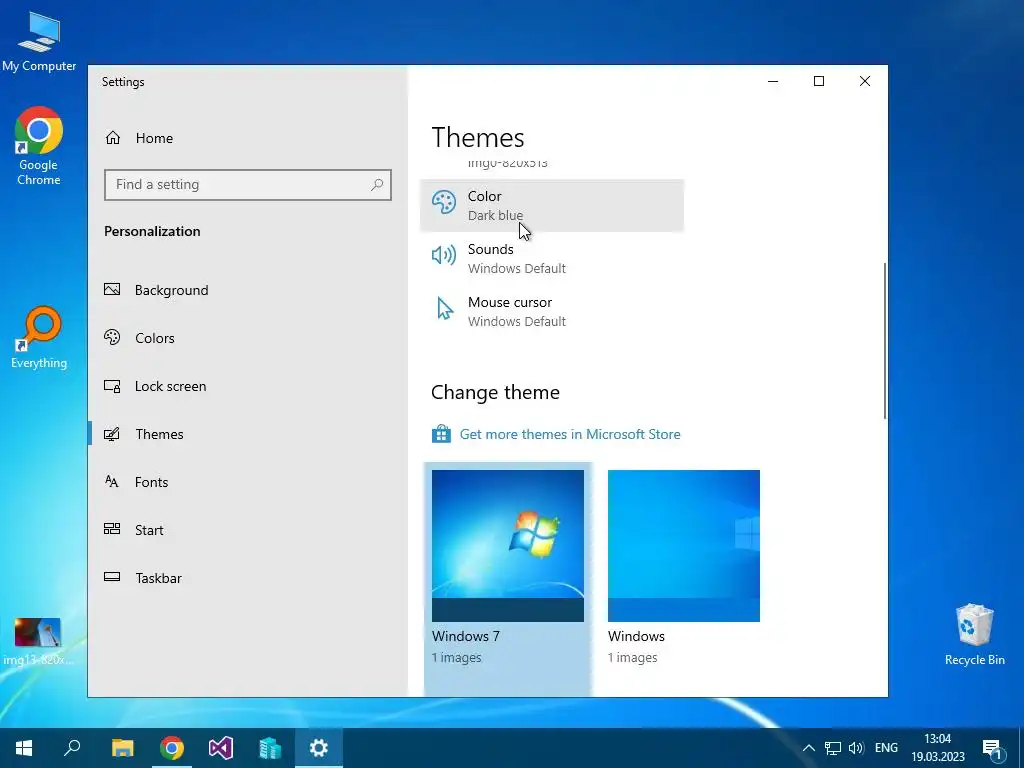Open Color Dark blue theme option
1024x768 pixels.
pyautogui.click(x=552, y=205)
